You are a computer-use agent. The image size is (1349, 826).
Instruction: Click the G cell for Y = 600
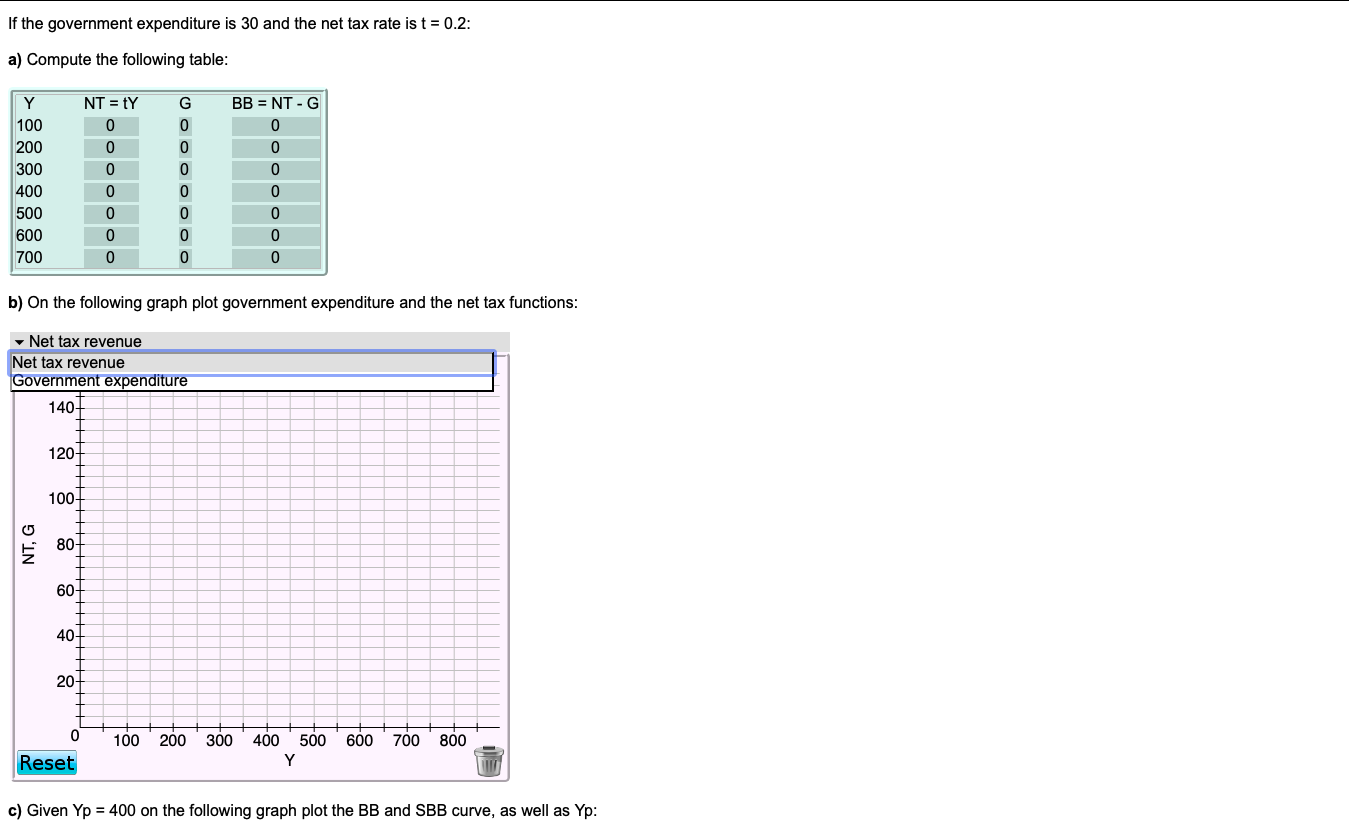click(184, 235)
